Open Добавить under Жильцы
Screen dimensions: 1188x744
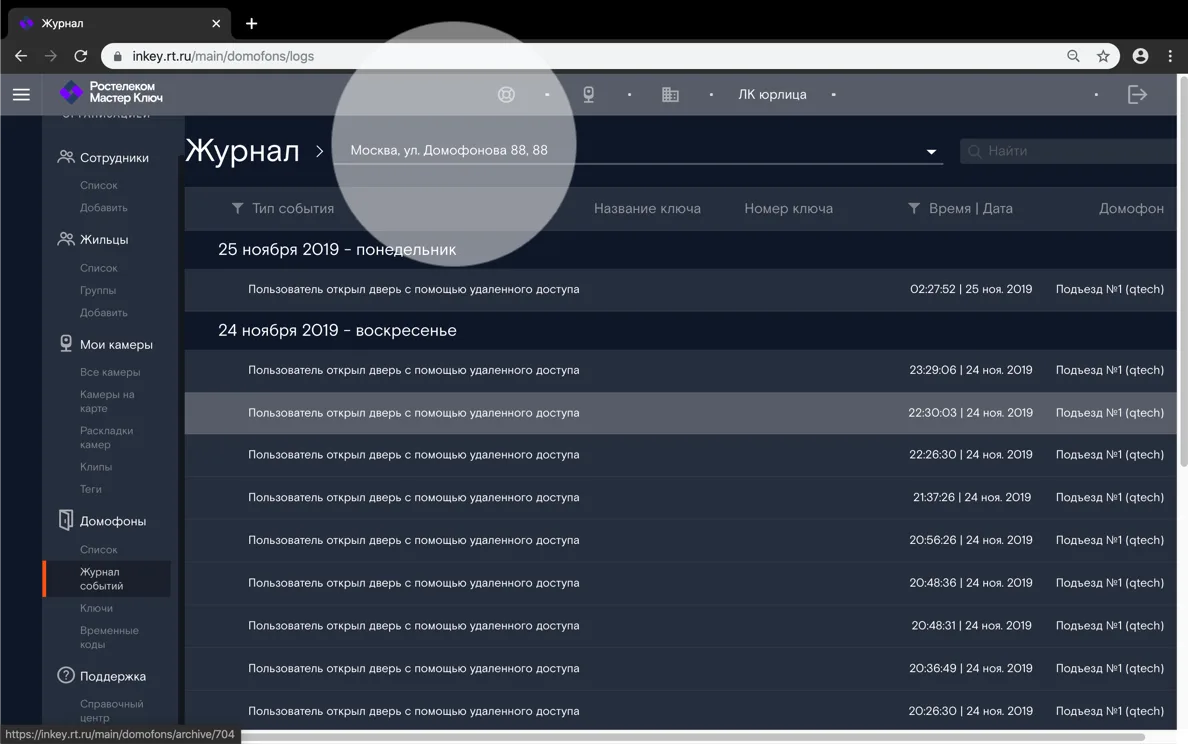[104, 312]
